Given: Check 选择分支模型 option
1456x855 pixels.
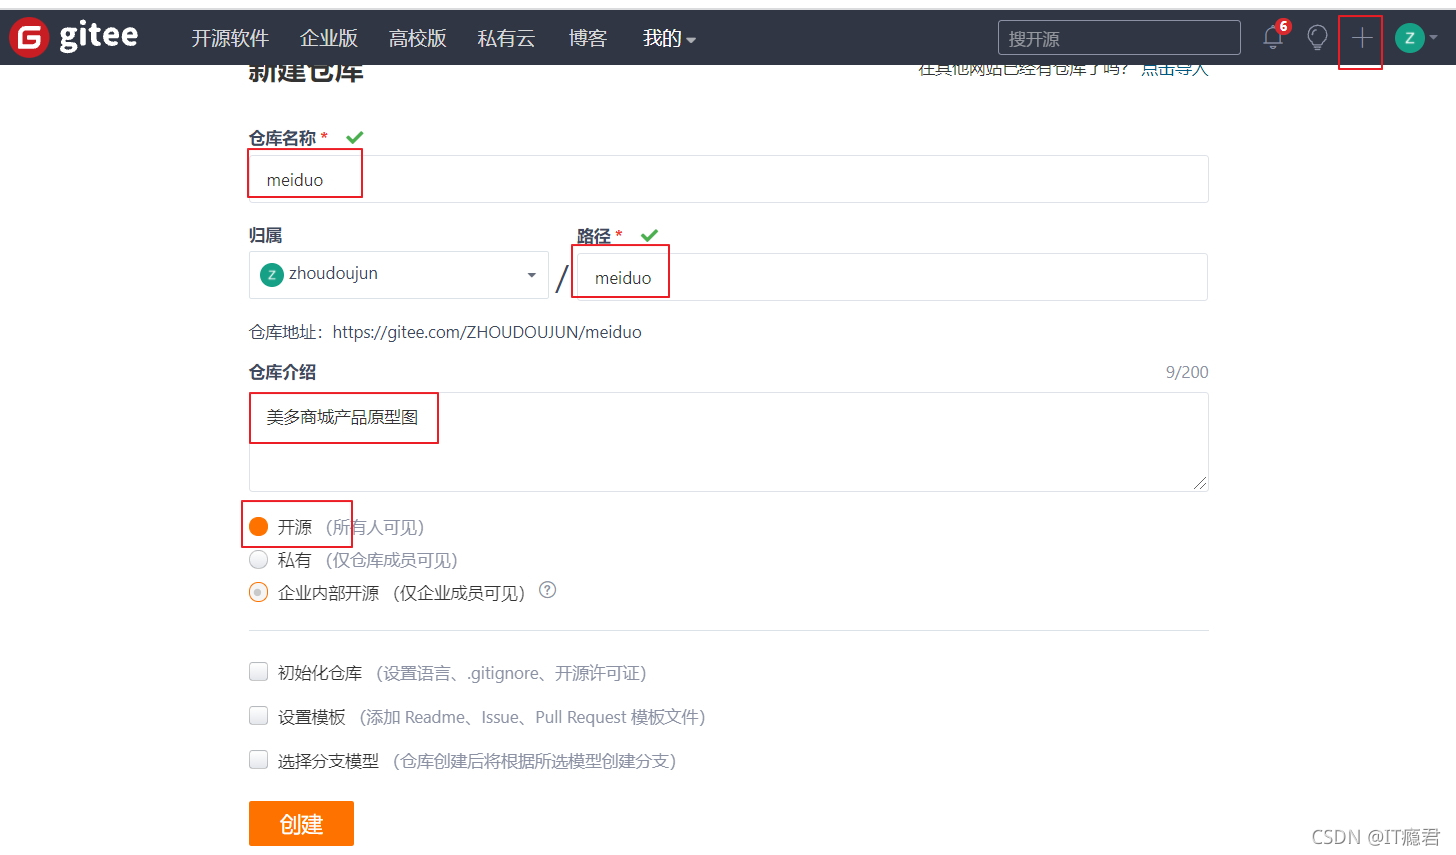Looking at the screenshot, I should [x=258, y=760].
